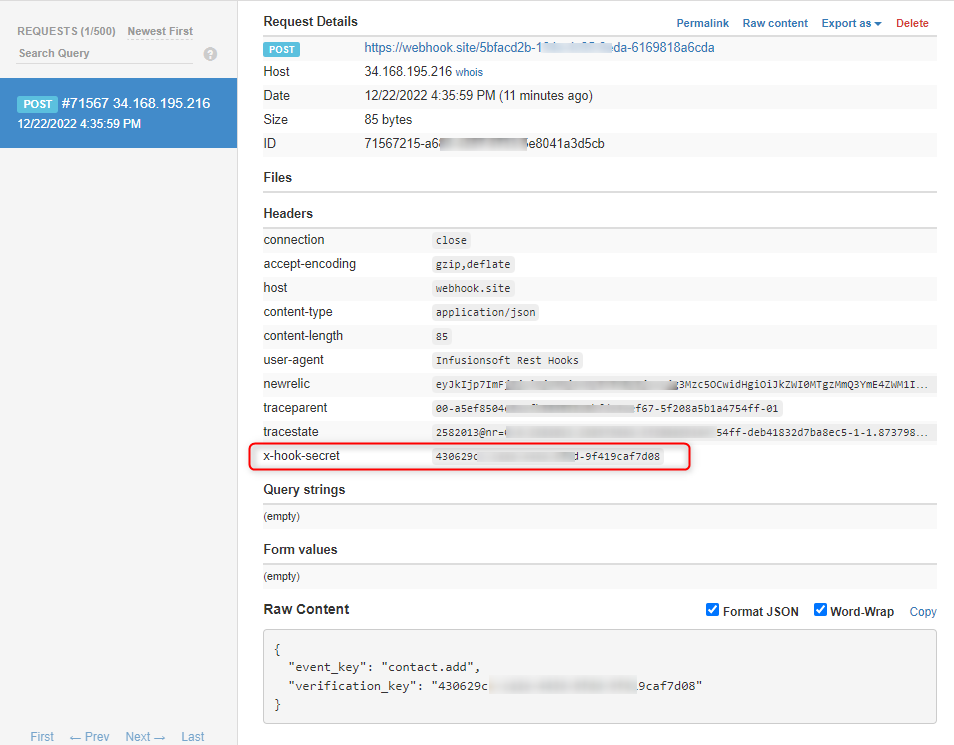Click the Search Query input field
The height and width of the screenshot is (745, 954).
tap(105, 54)
